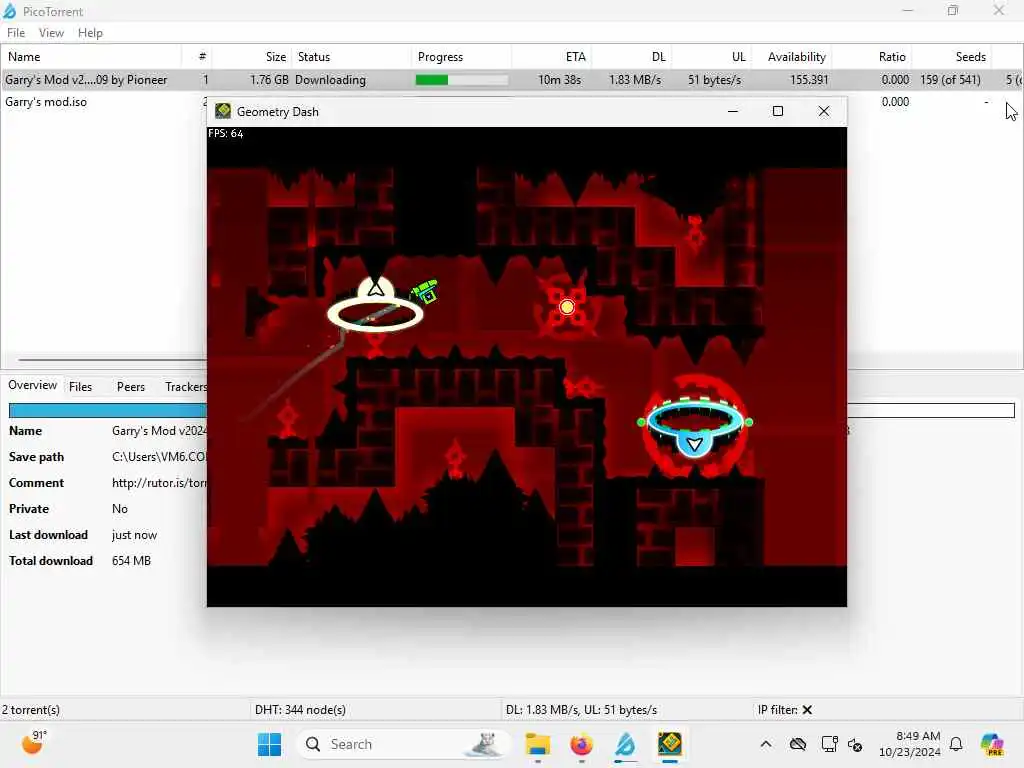
Task: Click the blue pieces progress bar in Overview
Action: [108, 410]
